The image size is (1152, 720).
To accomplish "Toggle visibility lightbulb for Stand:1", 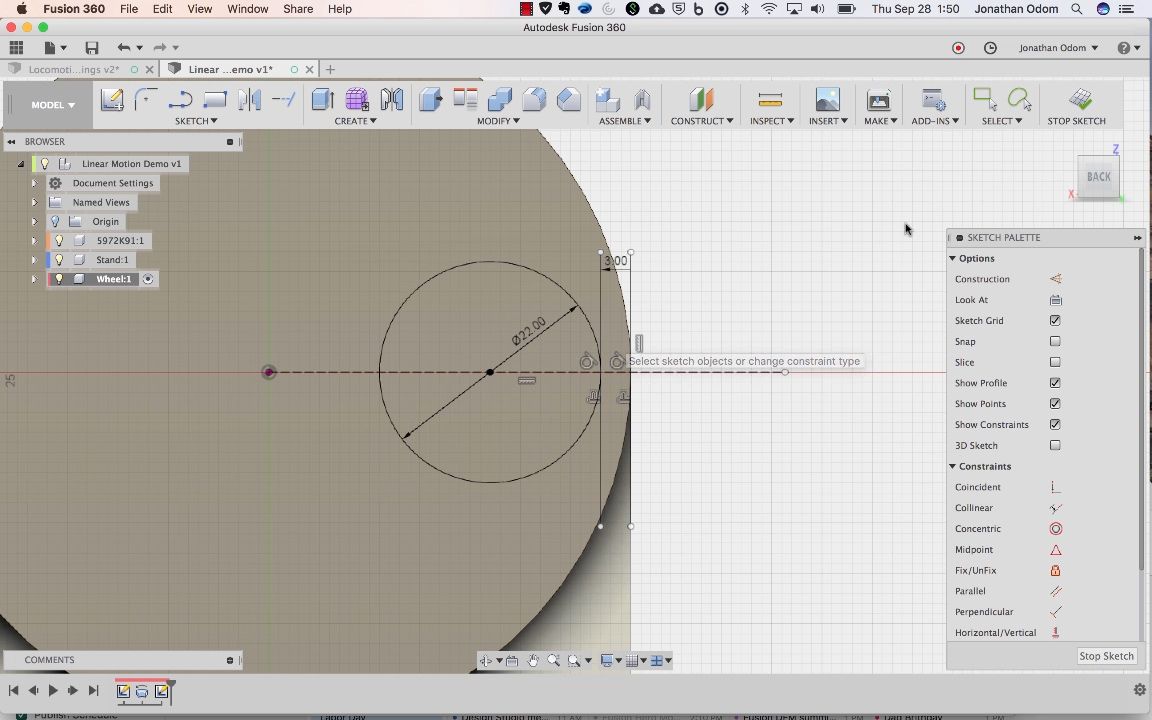I will [59, 260].
